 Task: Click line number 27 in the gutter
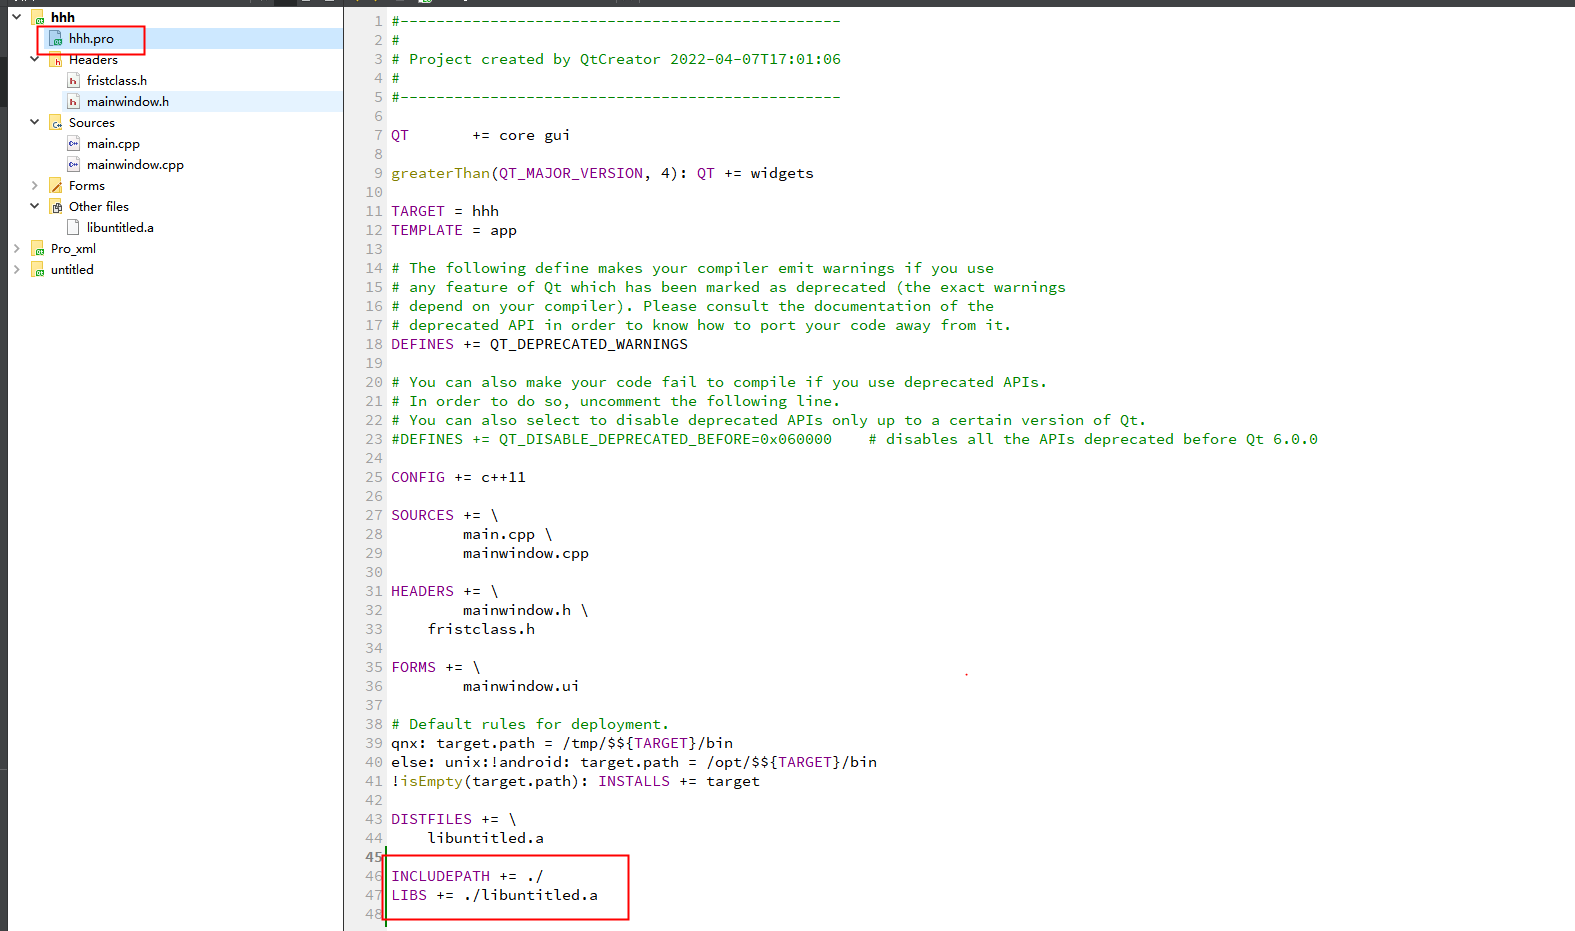click(x=374, y=515)
